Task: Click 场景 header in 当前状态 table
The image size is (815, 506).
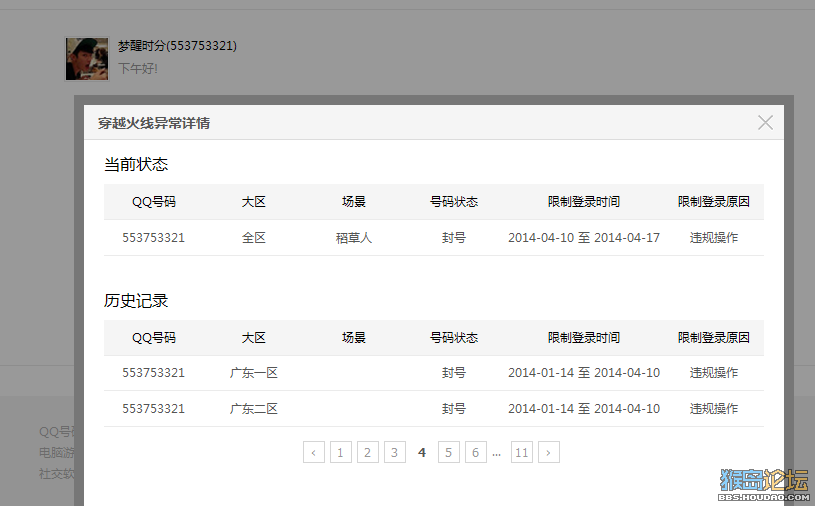Action: point(354,202)
